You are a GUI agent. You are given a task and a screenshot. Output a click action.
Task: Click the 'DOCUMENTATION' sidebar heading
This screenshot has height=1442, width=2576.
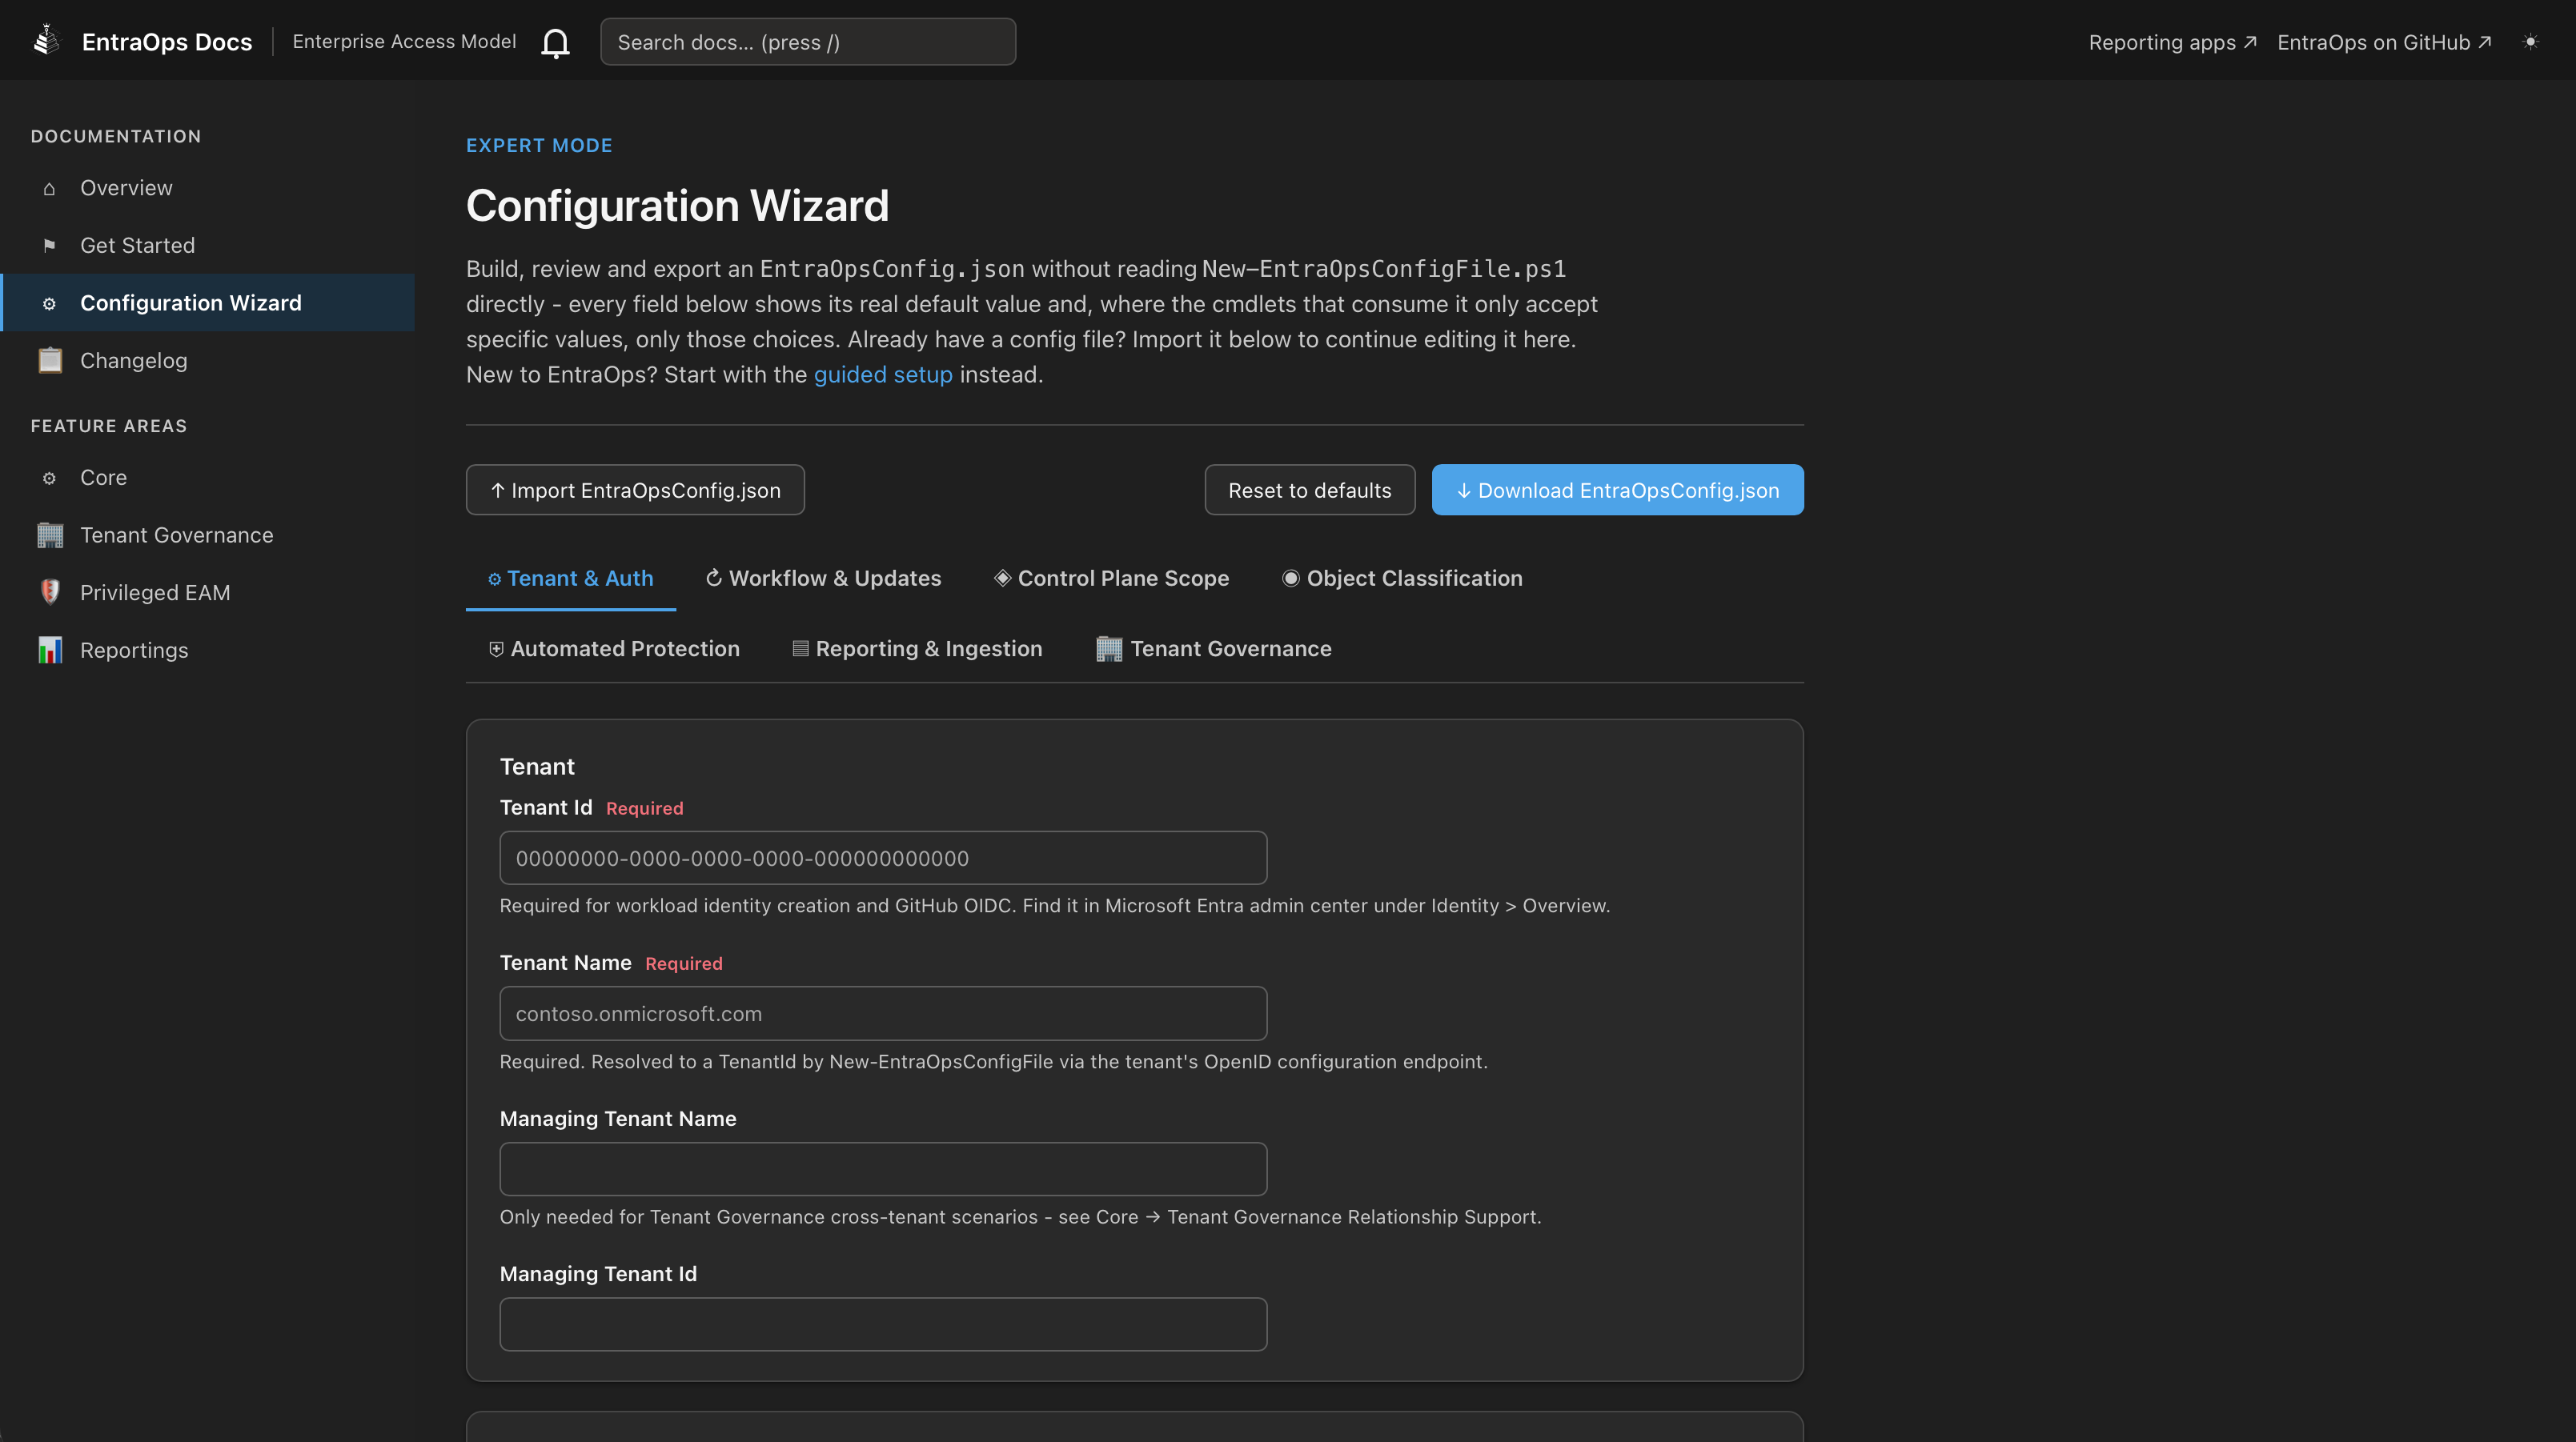point(116,136)
